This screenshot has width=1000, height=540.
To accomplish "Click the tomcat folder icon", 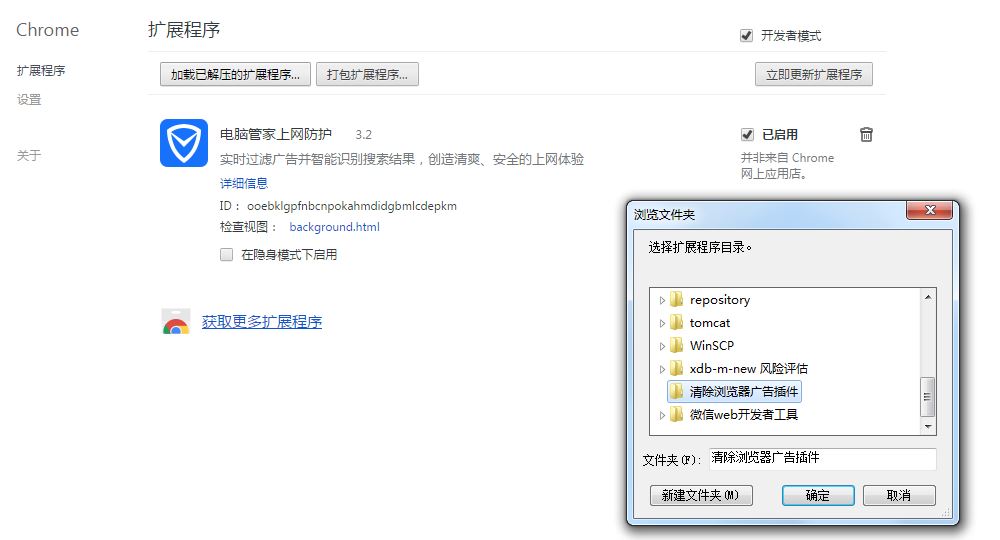I will coord(677,323).
